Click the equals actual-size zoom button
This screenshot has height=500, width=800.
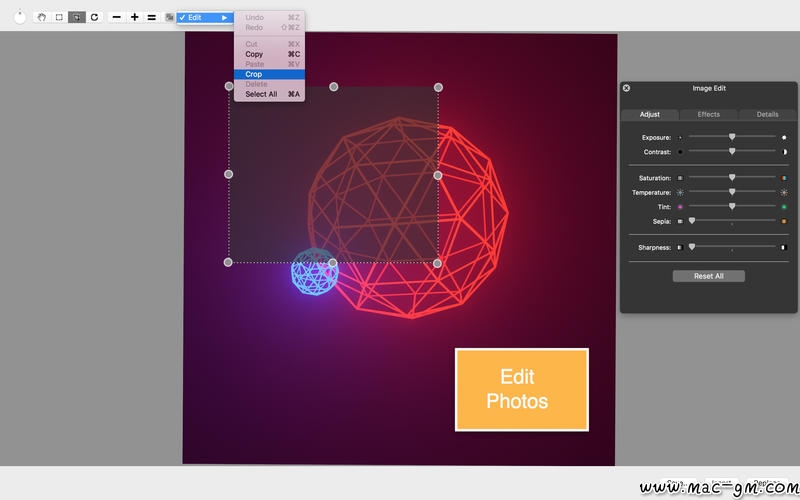(x=152, y=17)
